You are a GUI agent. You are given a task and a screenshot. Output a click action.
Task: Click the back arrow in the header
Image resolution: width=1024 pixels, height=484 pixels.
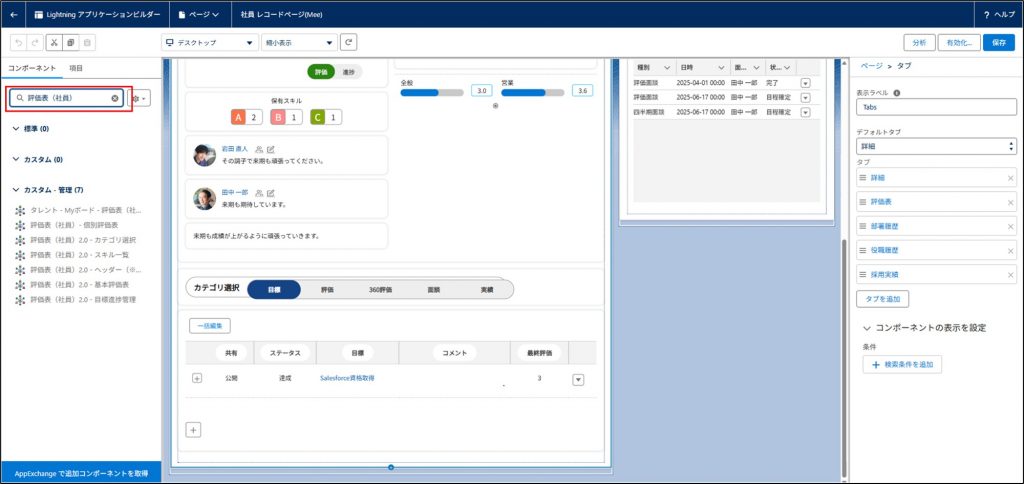(14, 15)
